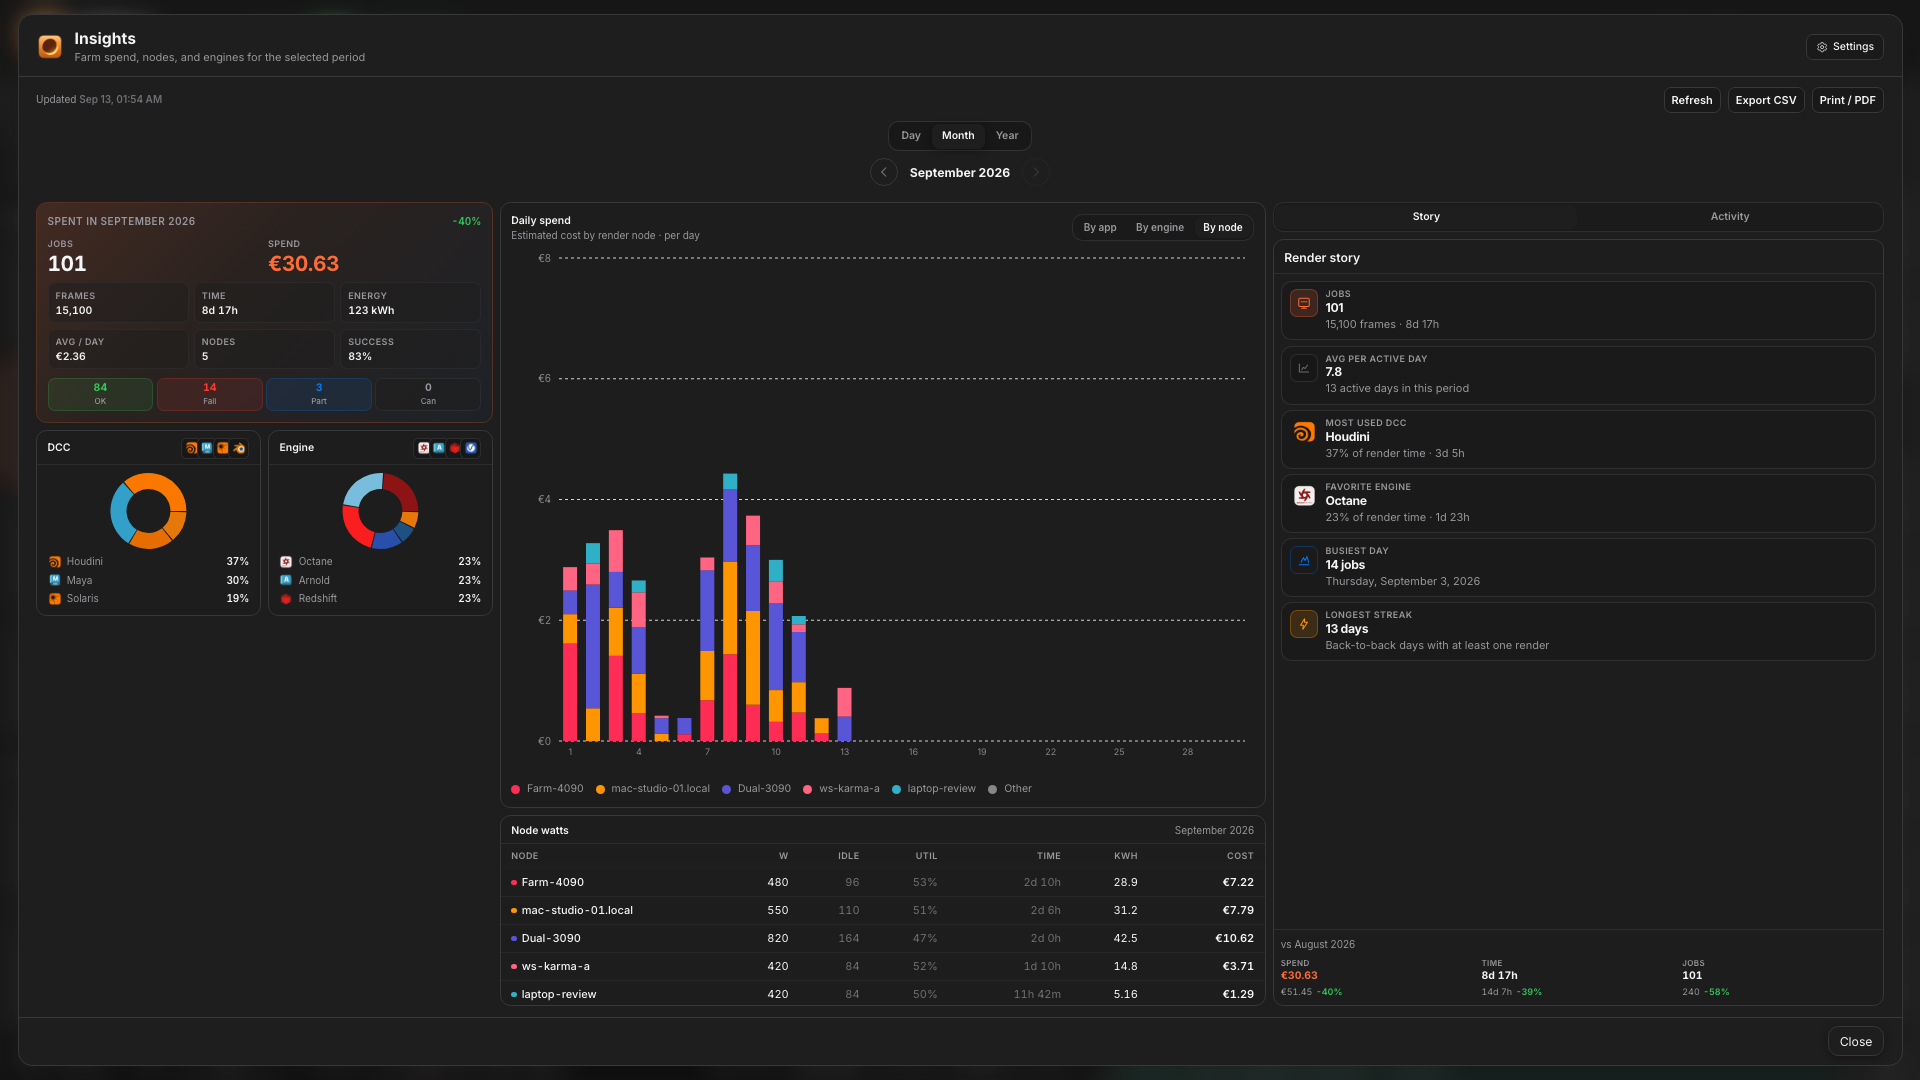Select the Month period tab
Screen dimensions: 1920x1080
[958, 136]
